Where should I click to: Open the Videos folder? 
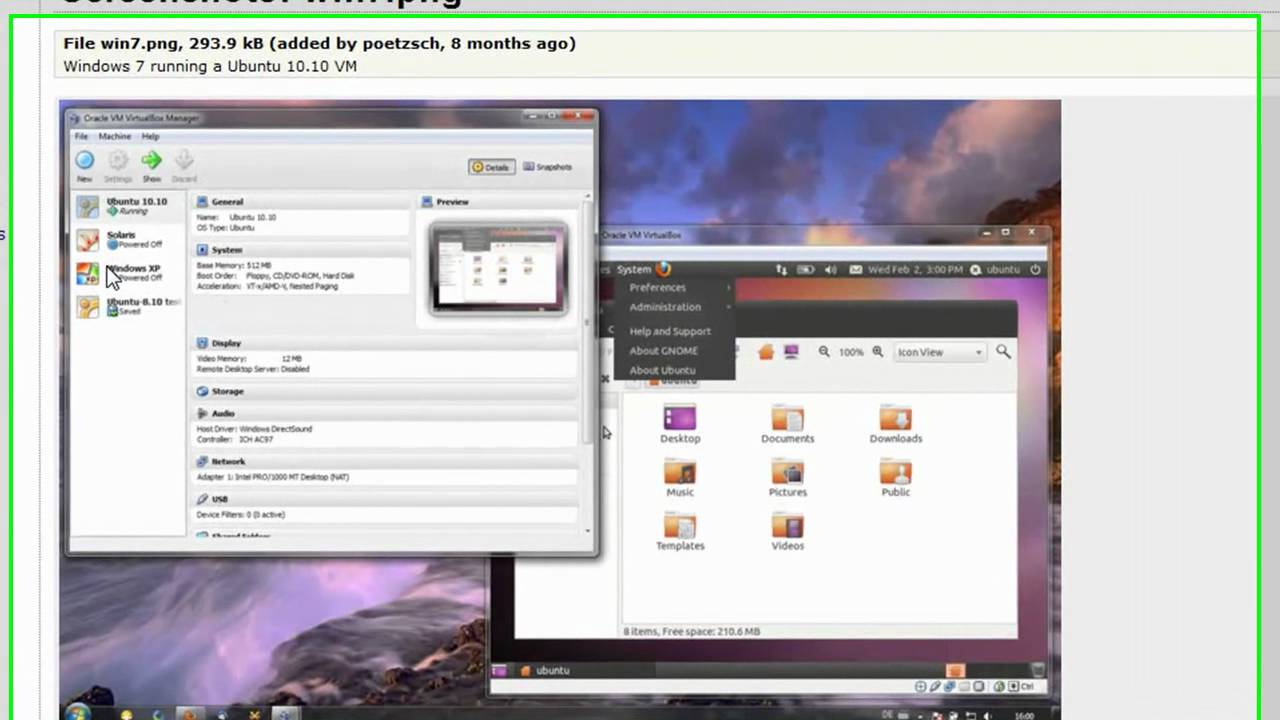pos(787,532)
